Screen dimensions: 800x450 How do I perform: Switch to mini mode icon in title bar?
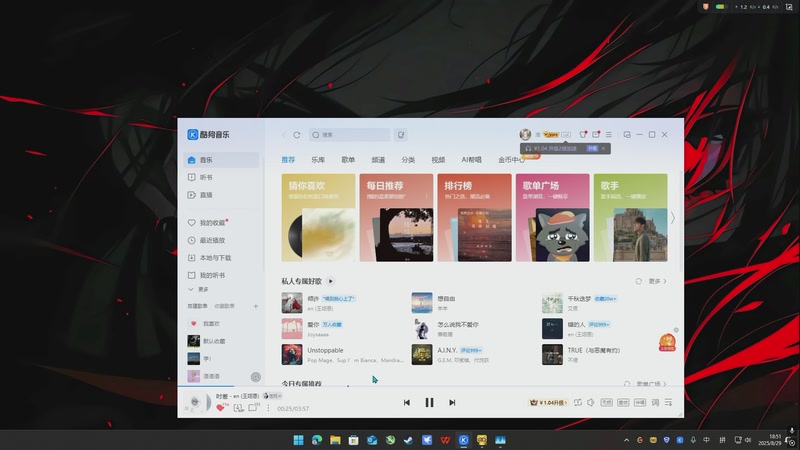click(x=627, y=135)
